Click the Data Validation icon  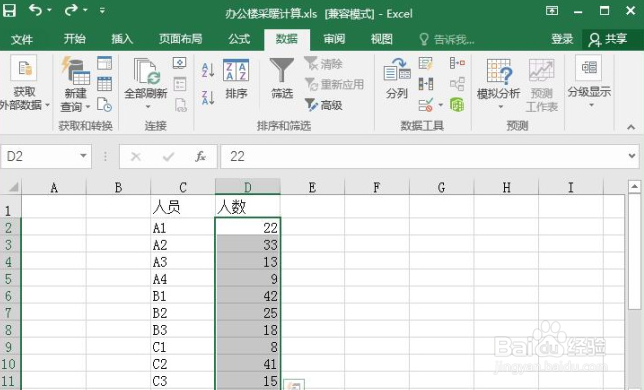click(426, 105)
